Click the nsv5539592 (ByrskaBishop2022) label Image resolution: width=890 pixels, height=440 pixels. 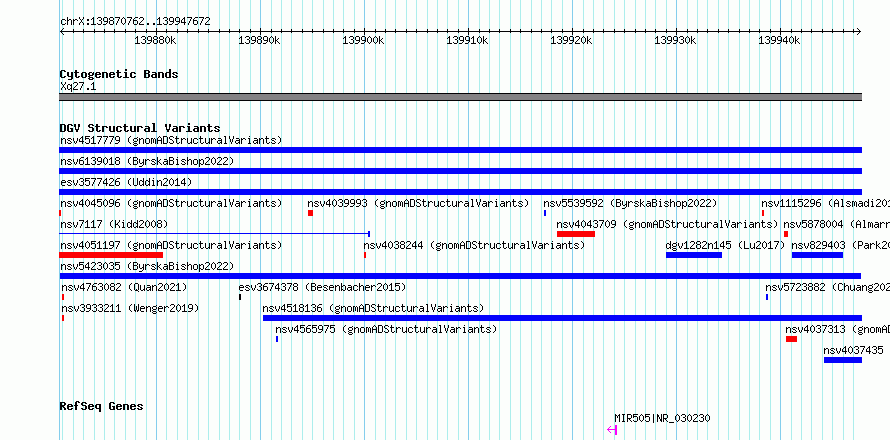click(x=630, y=203)
